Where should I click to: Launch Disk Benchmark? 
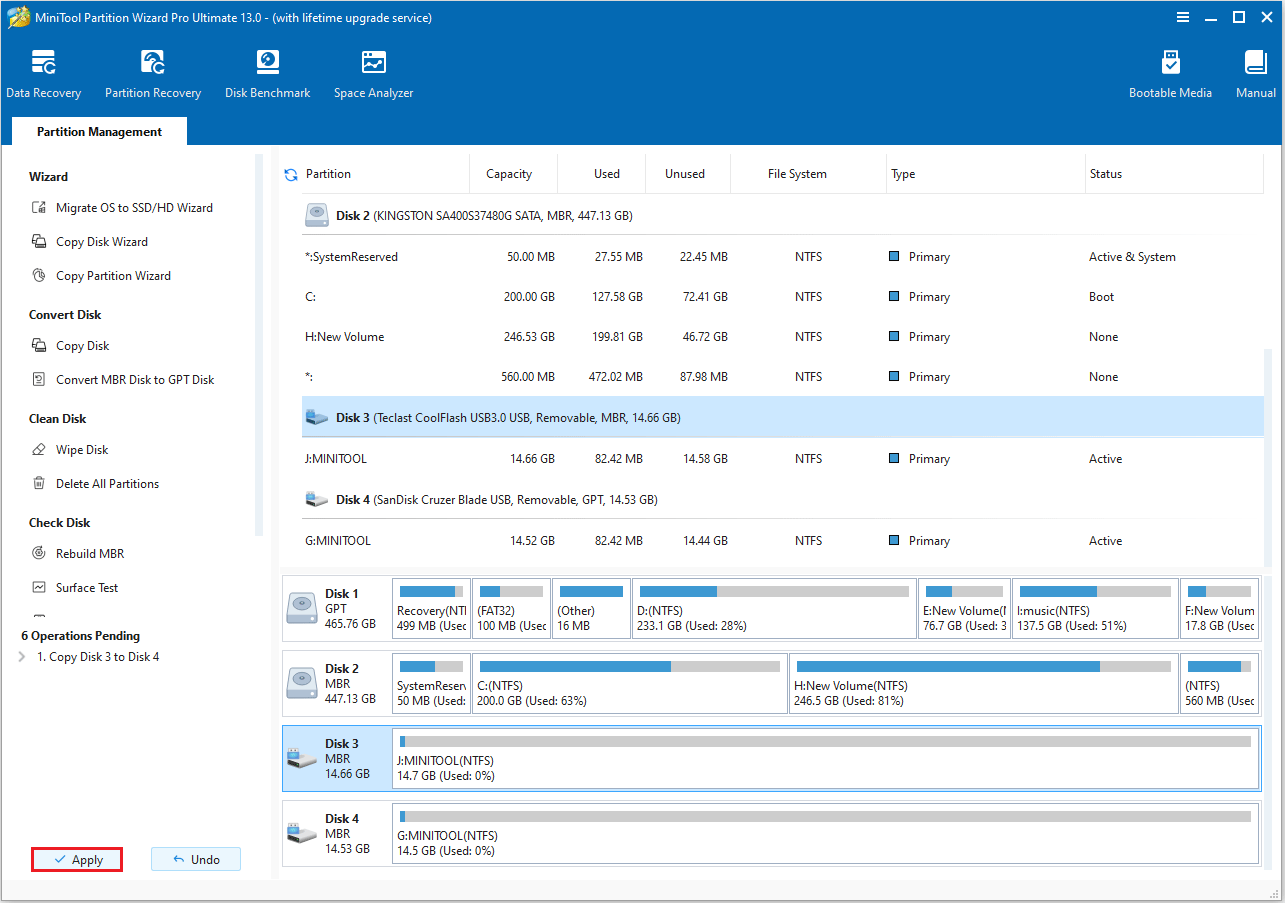click(267, 72)
